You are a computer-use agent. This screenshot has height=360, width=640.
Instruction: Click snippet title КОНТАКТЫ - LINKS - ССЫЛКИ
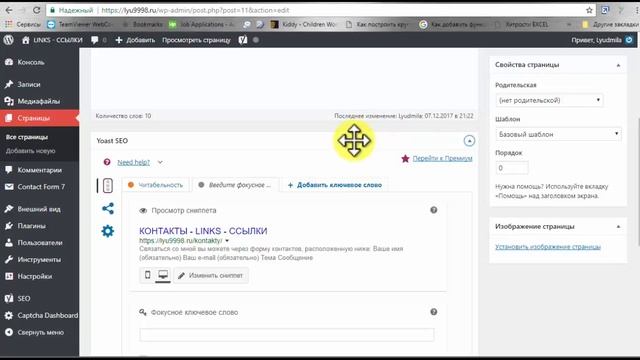point(203,231)
